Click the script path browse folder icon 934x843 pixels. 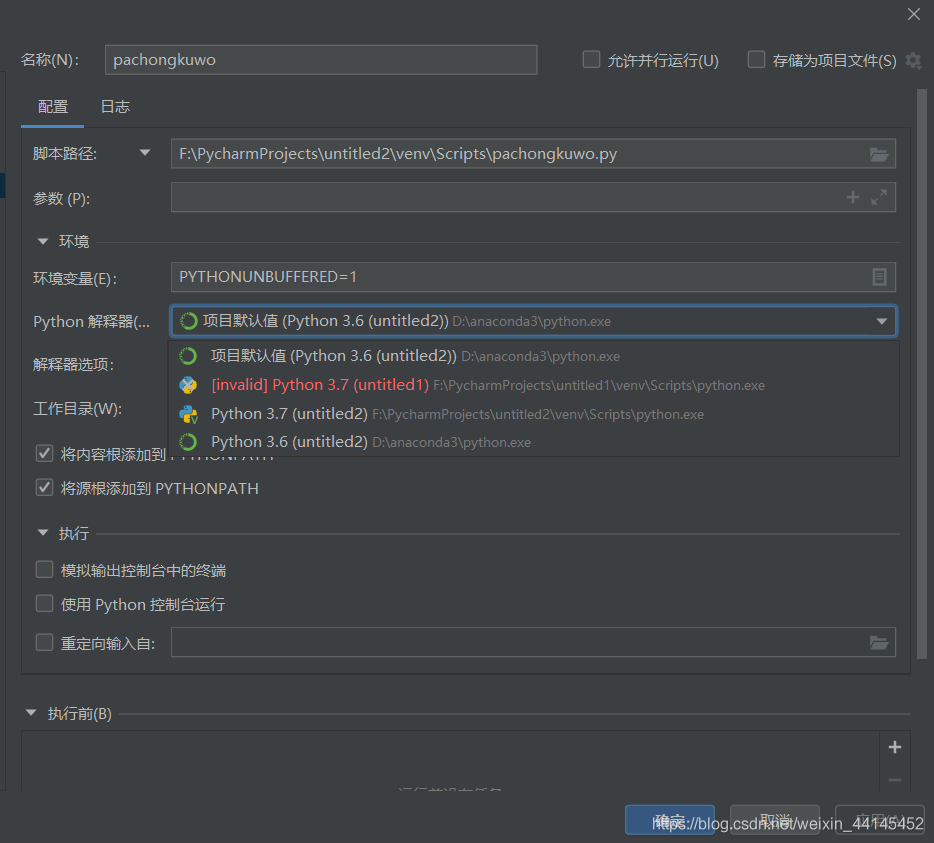(x=878, y=154)
